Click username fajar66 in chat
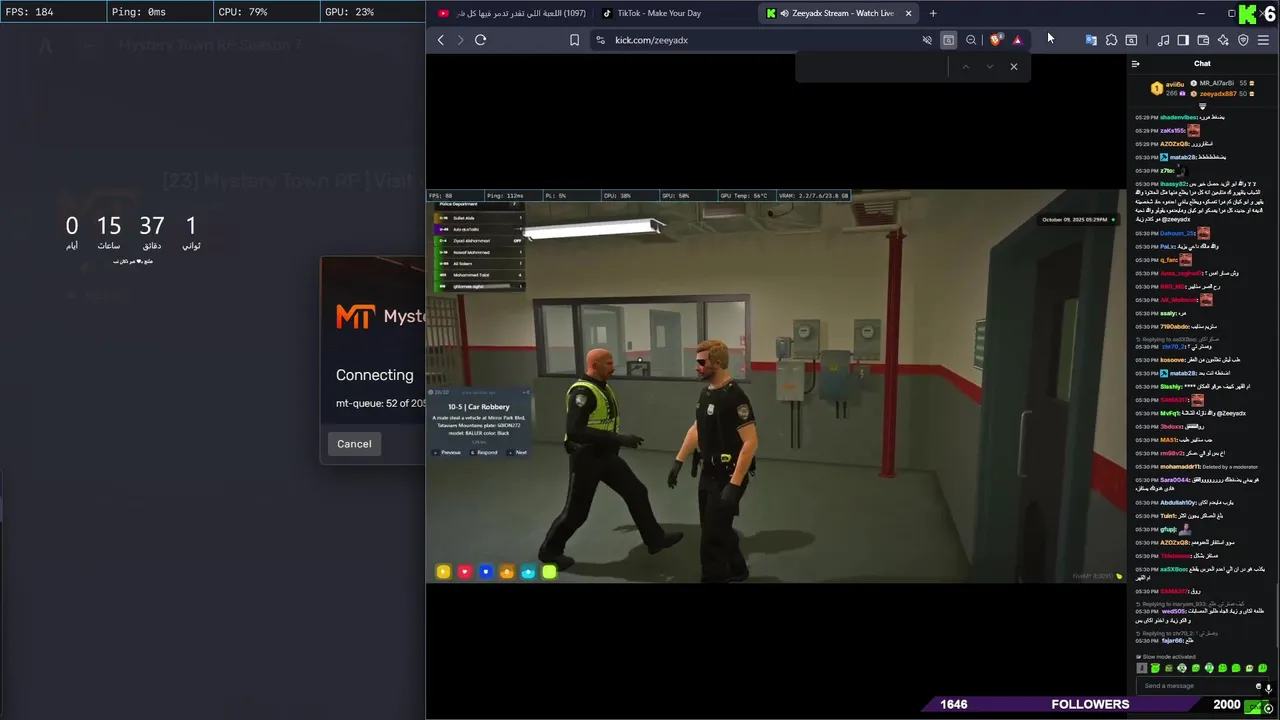 [x=1171, y=640]
